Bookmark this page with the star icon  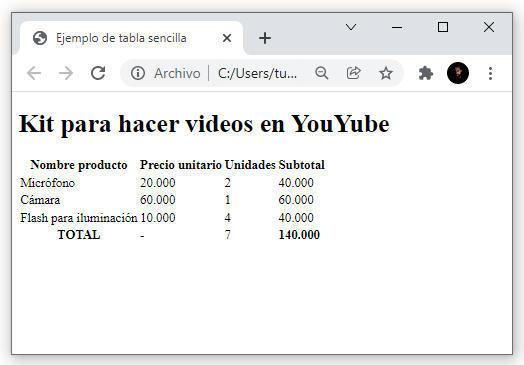coord(386,73)
